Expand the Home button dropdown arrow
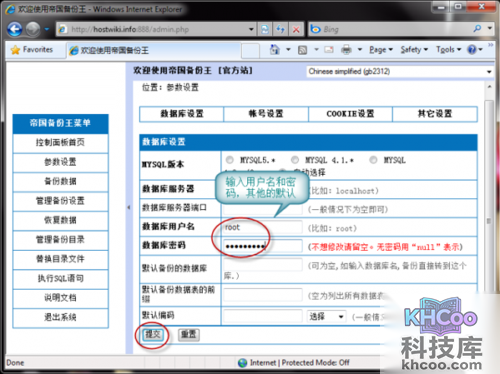Screen dimensions: 500x374 point(288,50)
